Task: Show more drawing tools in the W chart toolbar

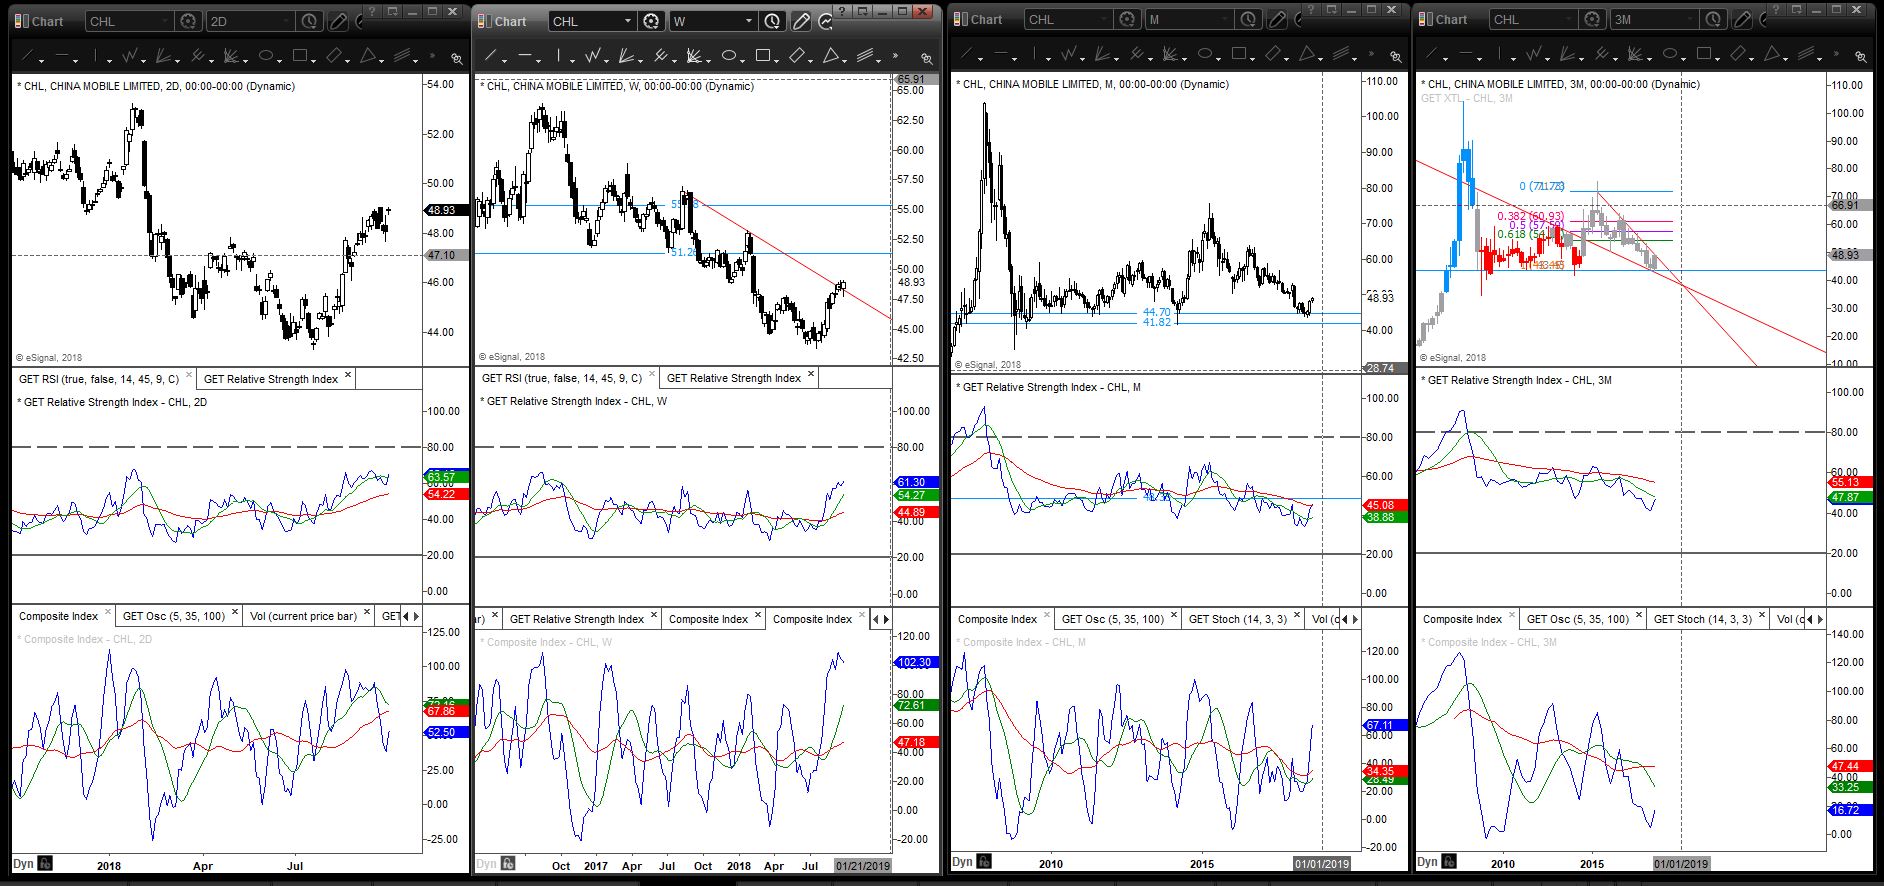Action: point(895,56)
